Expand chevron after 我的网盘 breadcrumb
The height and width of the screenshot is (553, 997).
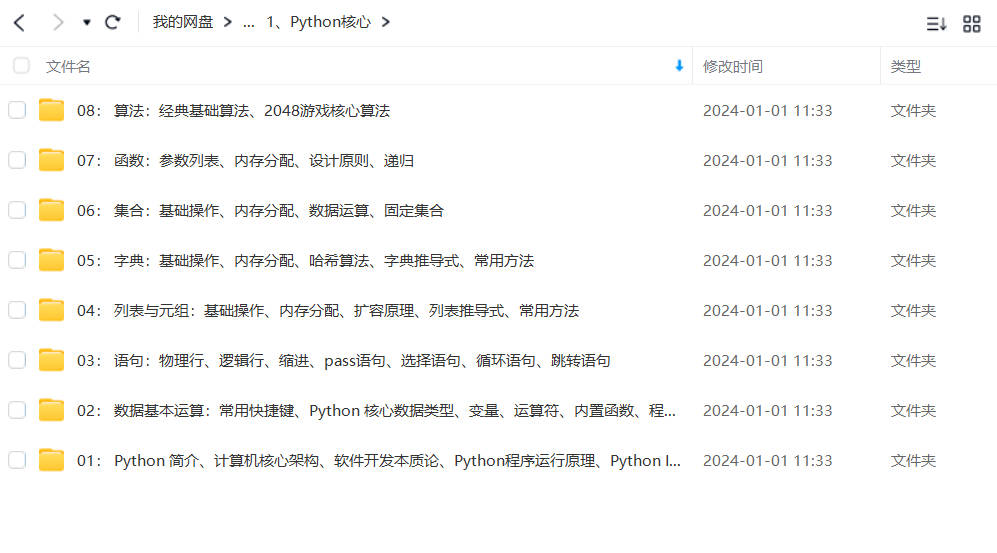[228, 22]
